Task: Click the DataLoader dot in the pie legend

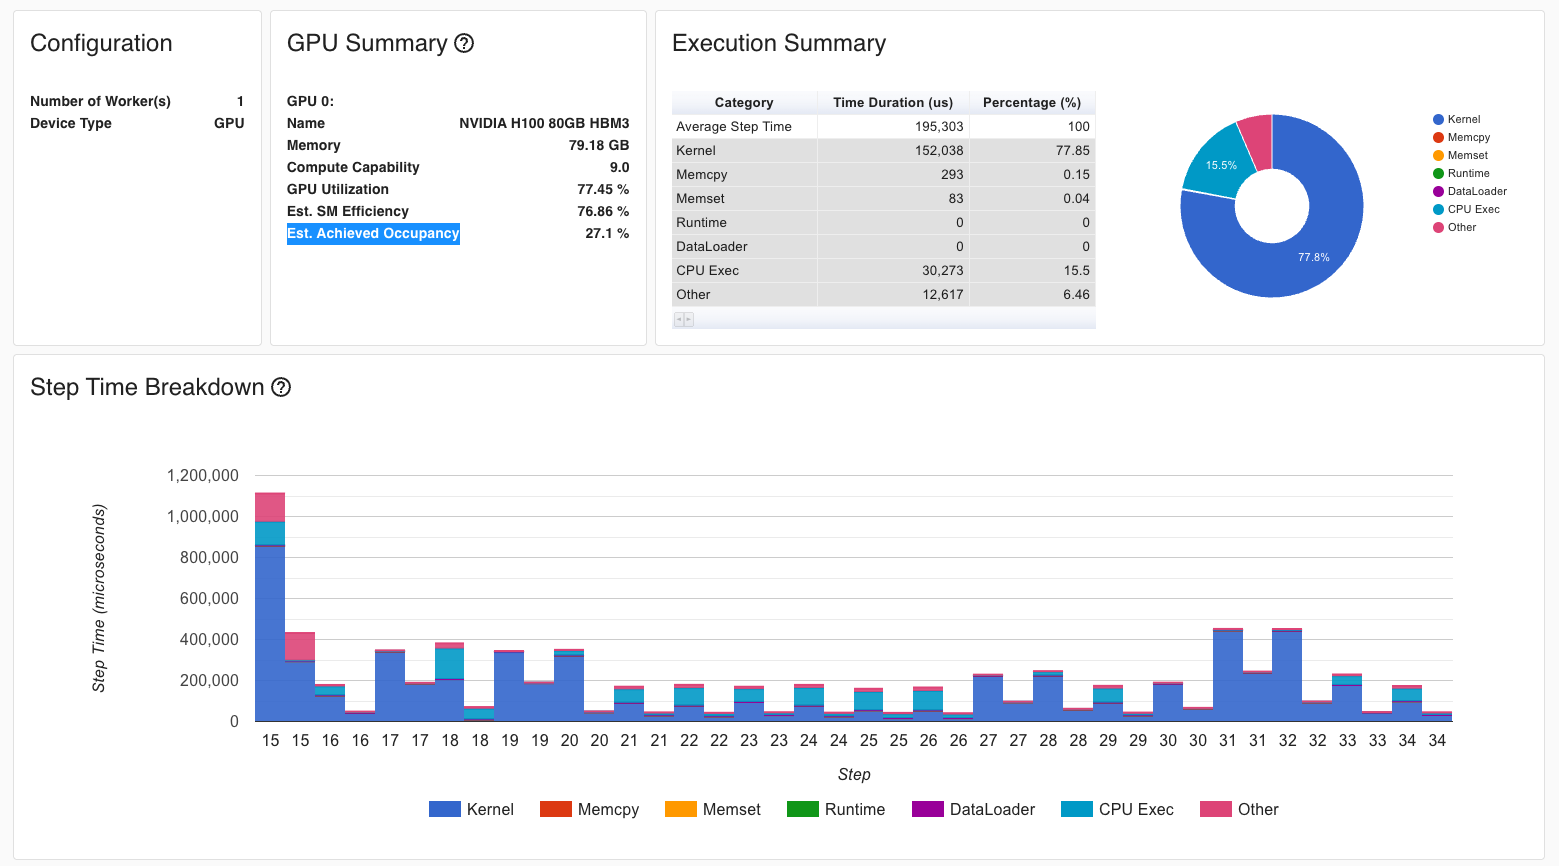Action: (x=1438, y=191)
